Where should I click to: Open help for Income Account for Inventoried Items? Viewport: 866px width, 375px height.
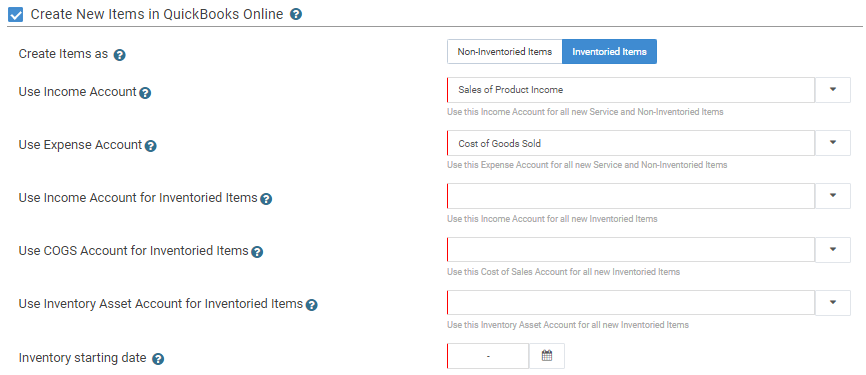point(266,199)
